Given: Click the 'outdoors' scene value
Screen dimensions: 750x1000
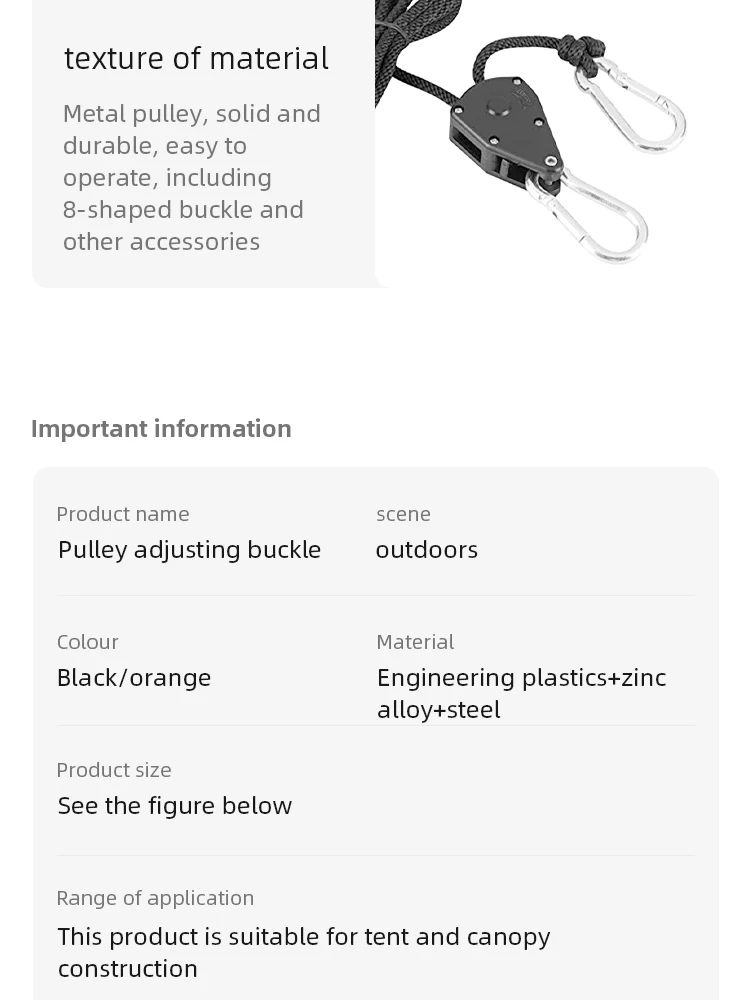Looking at the screenshot, I should 427,550.
